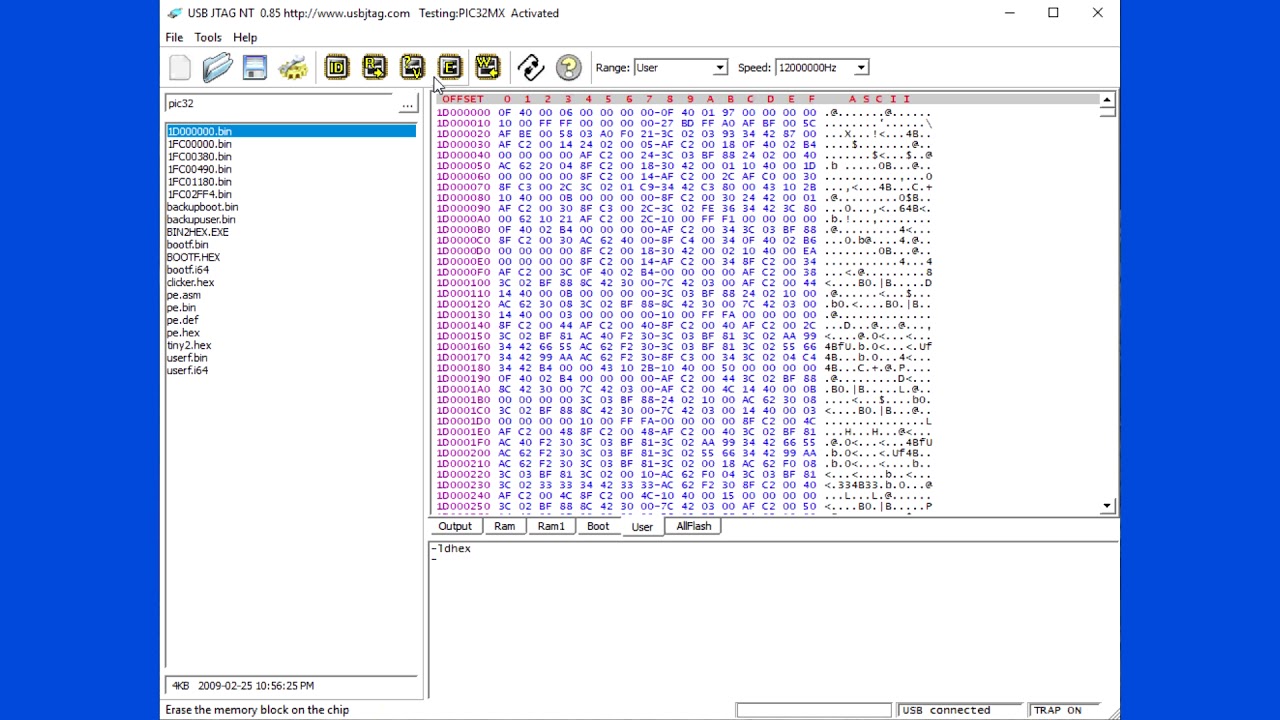Select file 1FC00380.bin

(x=199, y=157)
